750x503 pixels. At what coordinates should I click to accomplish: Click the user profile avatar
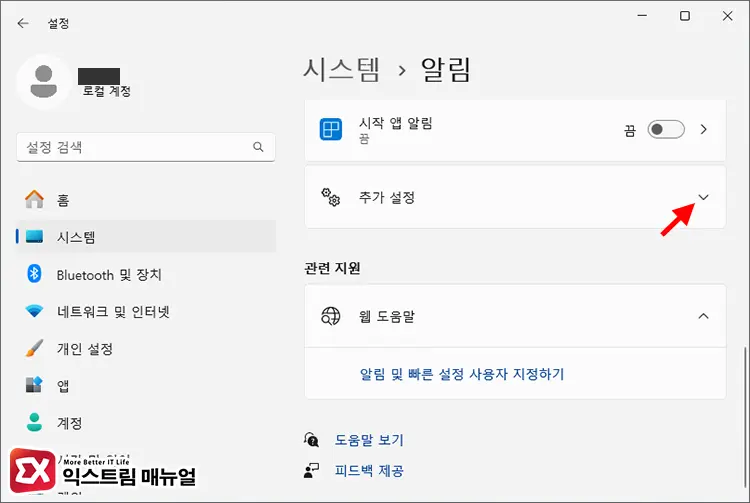tap(44, 82)
